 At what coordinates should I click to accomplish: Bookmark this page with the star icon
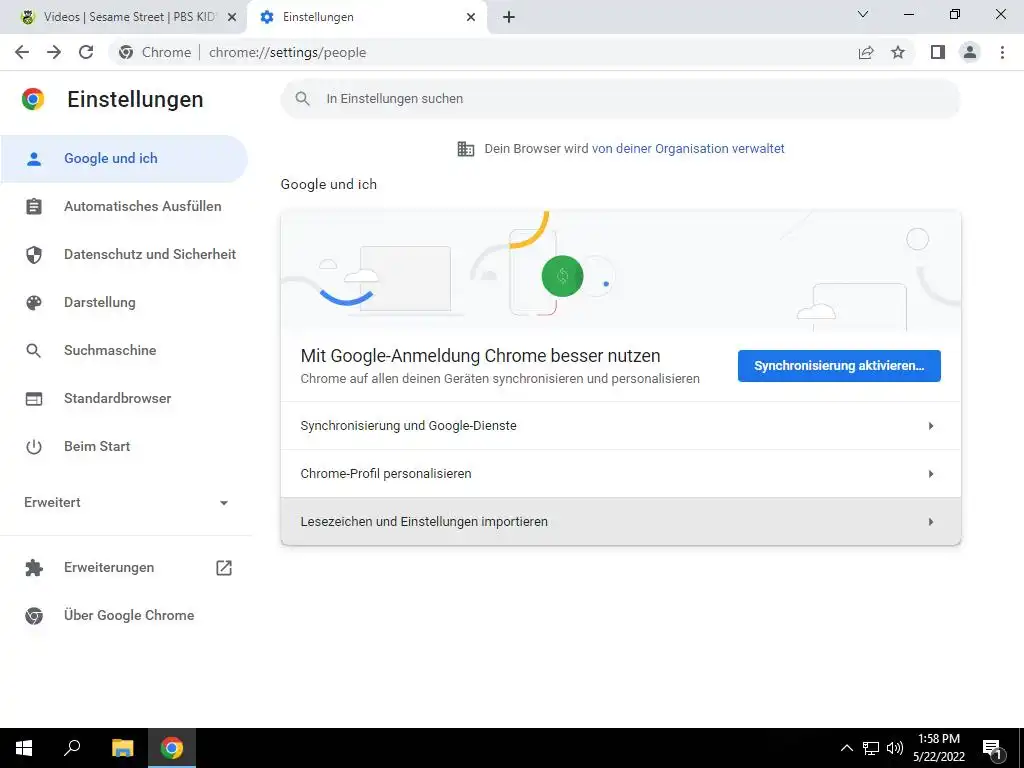898,52
